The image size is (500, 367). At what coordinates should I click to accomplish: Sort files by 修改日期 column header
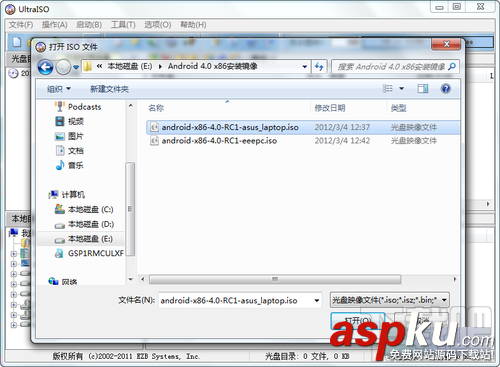[330, 108]
